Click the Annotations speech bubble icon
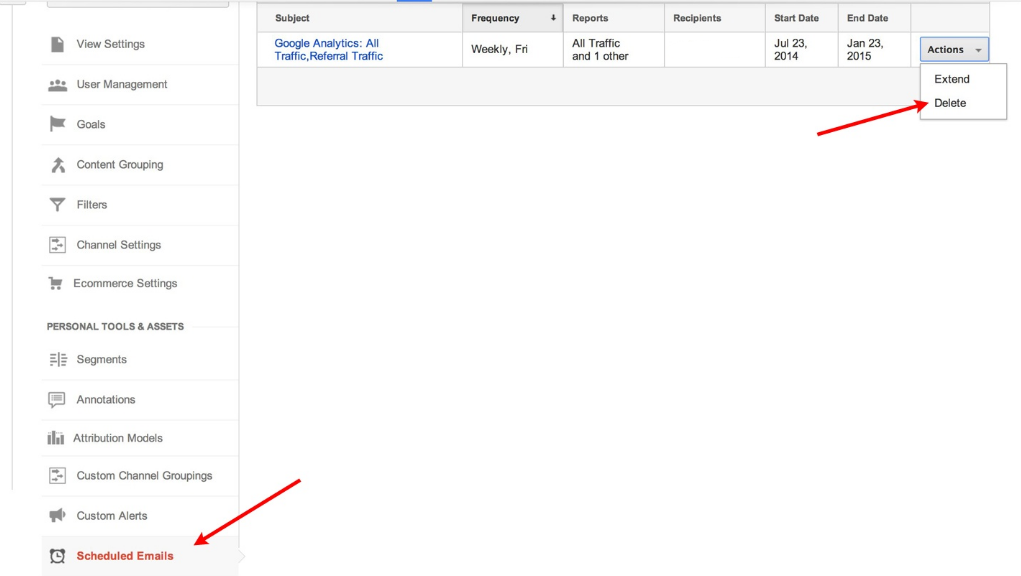The image size is (1021, 576). click(57, 400)
